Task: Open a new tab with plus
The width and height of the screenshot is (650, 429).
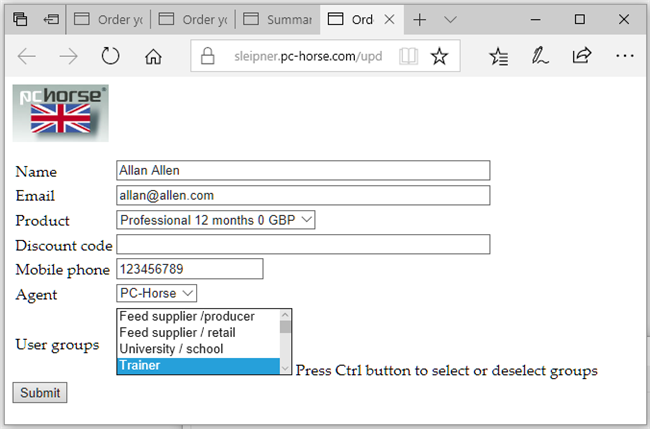Action: pyautogui.click(x=420, y=19)
